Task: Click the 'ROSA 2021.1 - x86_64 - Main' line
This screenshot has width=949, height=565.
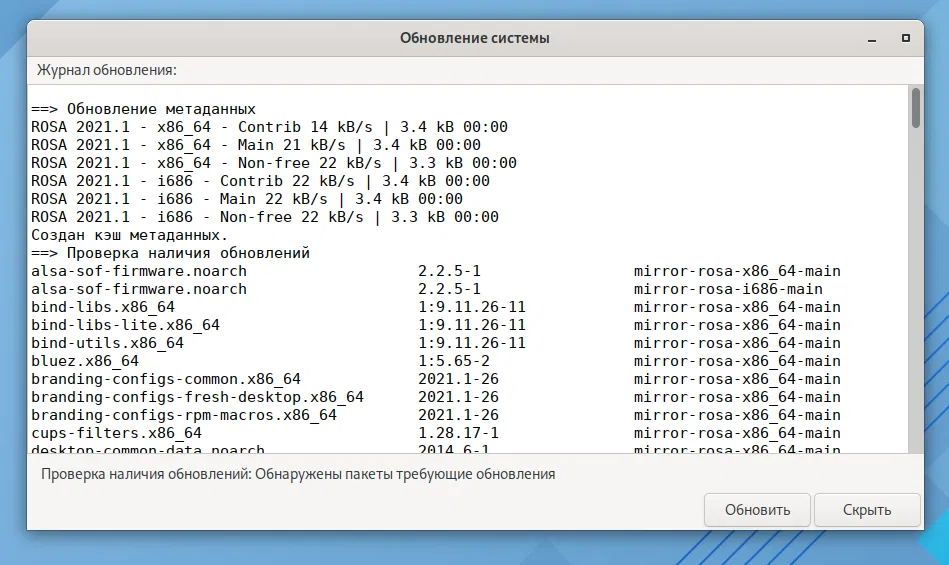Action: [255, 145]
